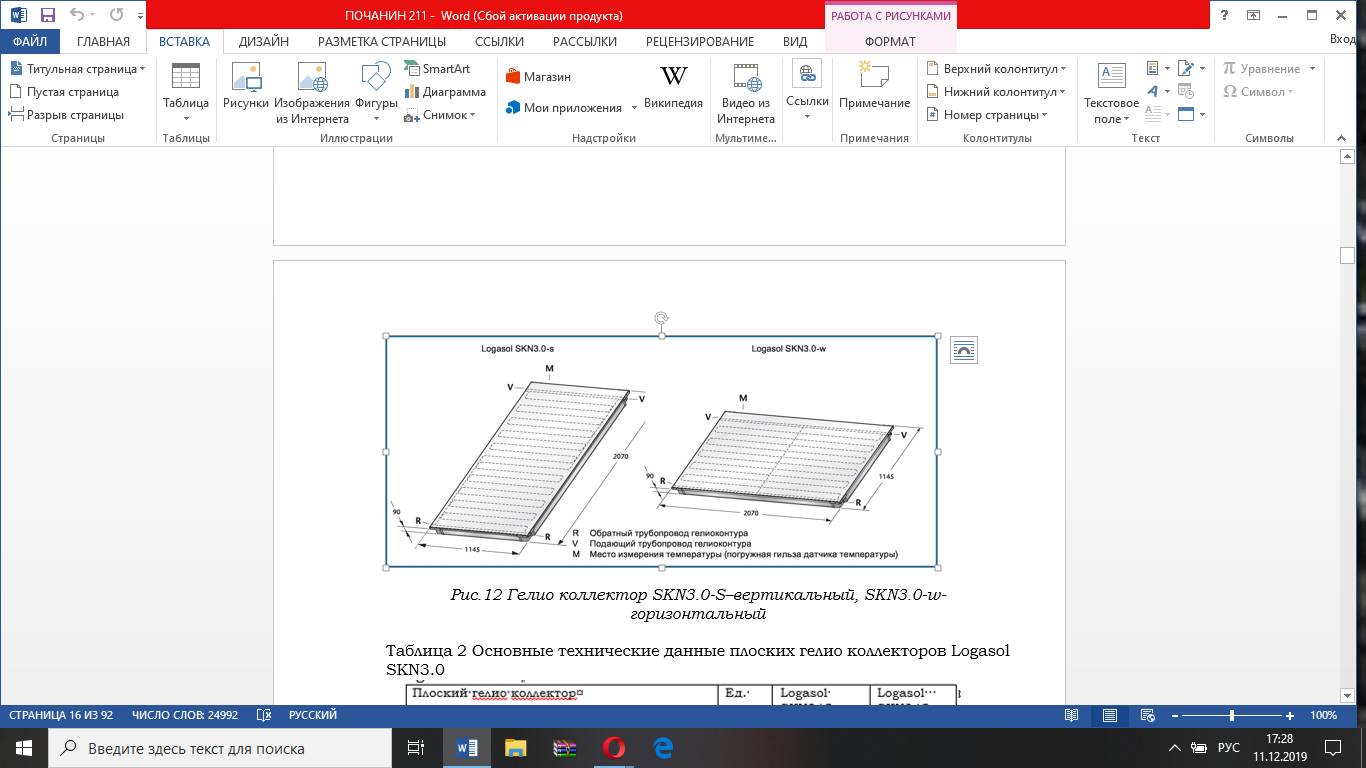Switch to the ВИД tab
The width and height of the screenshot is (1366, 768).
tap(795, 42)
